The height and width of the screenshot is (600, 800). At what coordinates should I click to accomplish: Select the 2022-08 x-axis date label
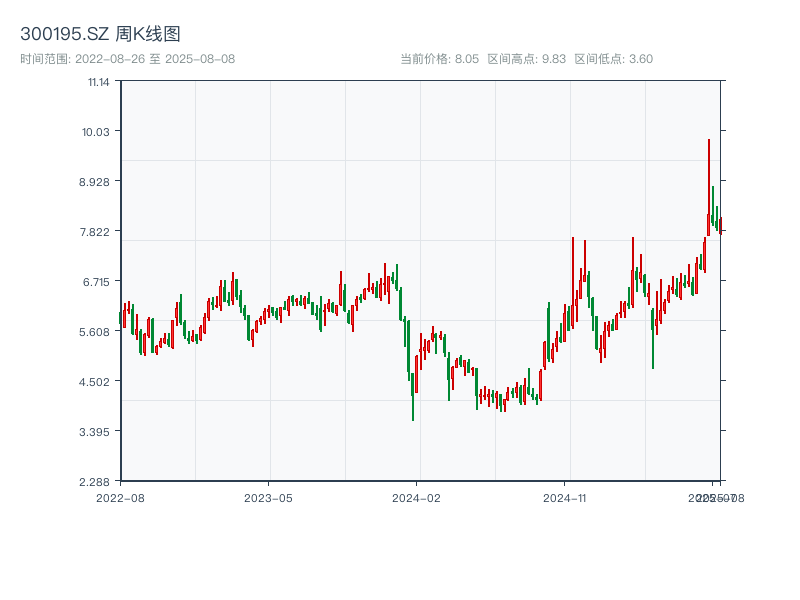click(120, 497)
